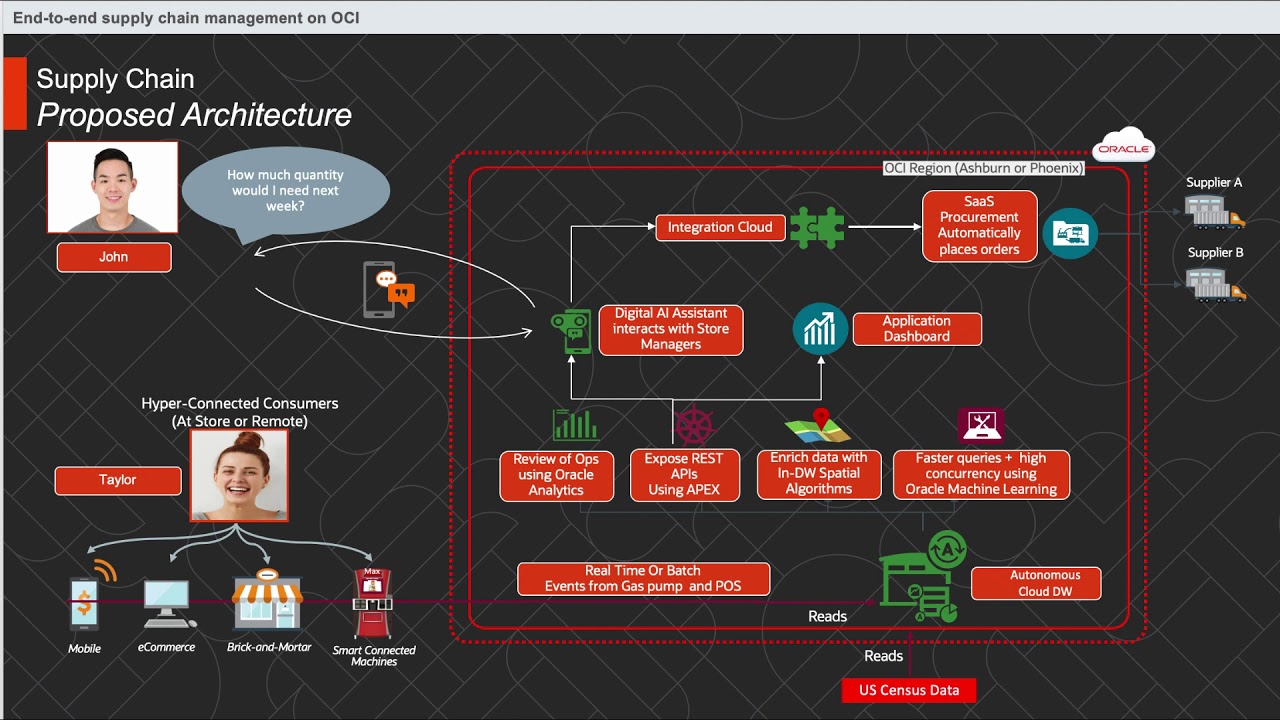
Task: Click the Smart Connected Machines caption
Action: 374,656
